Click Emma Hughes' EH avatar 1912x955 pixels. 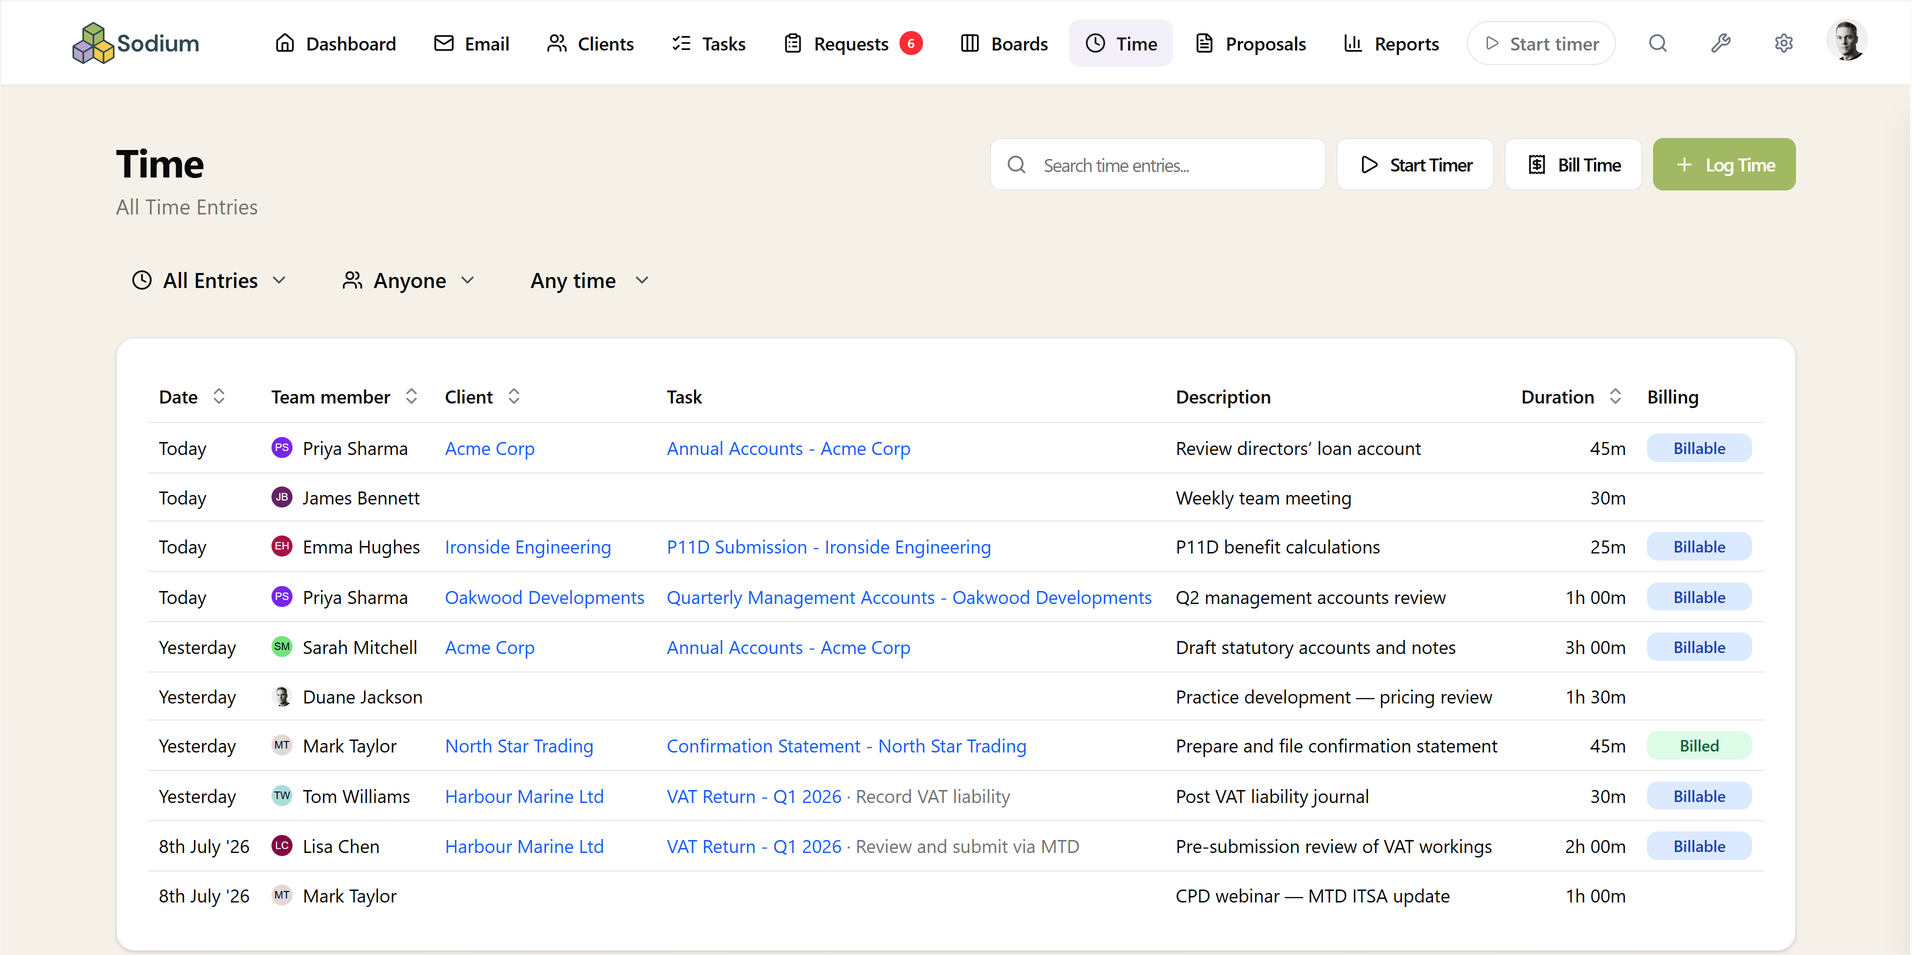click(x=282, y=546)
